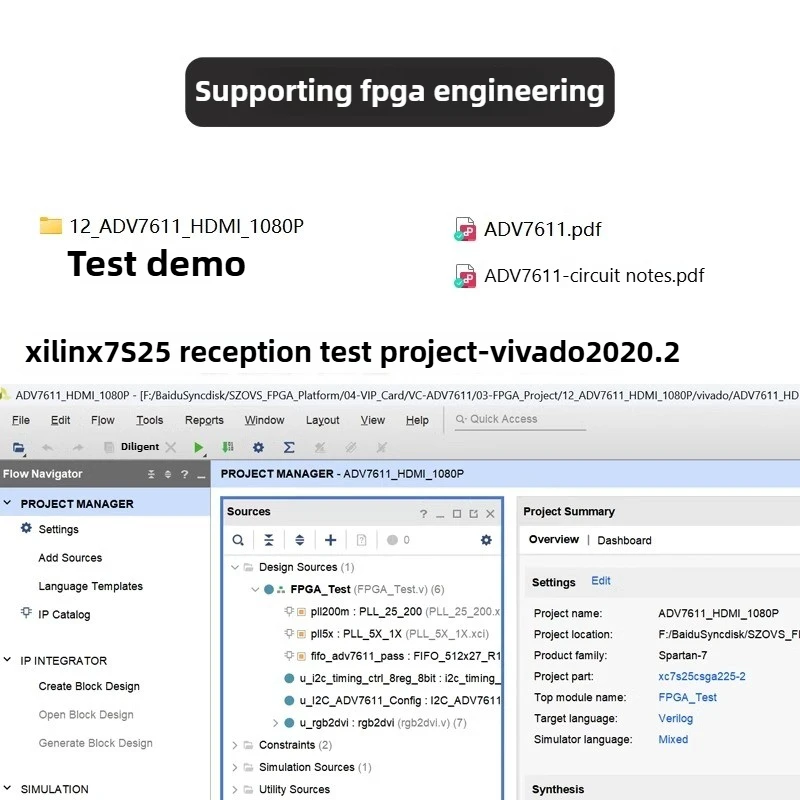The width and height of the screenshot is (800, 800).
Task: Select IP Catalog in Flow Navigator
Action: [64, 614]
